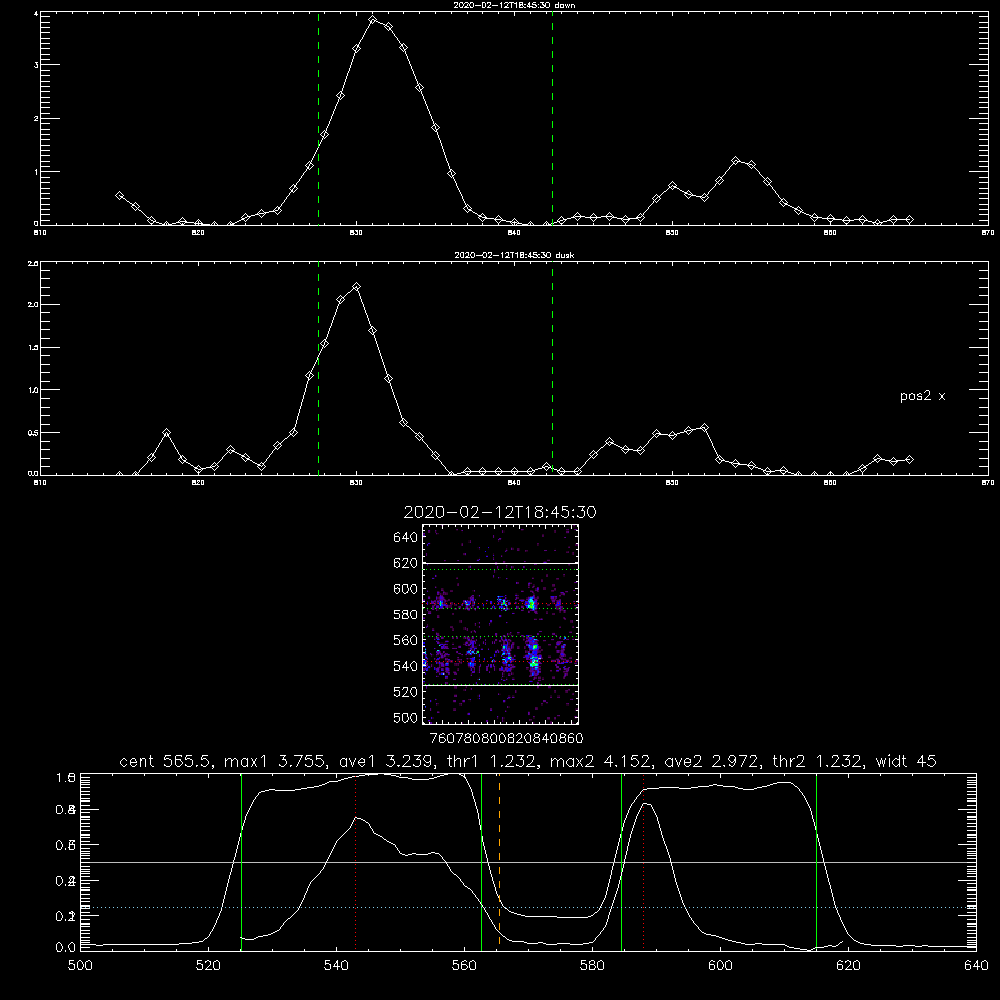Click the highest diamond point of the dusk curve
The height and width of the screenshot is (1000, 1000).
click(357, 287)
